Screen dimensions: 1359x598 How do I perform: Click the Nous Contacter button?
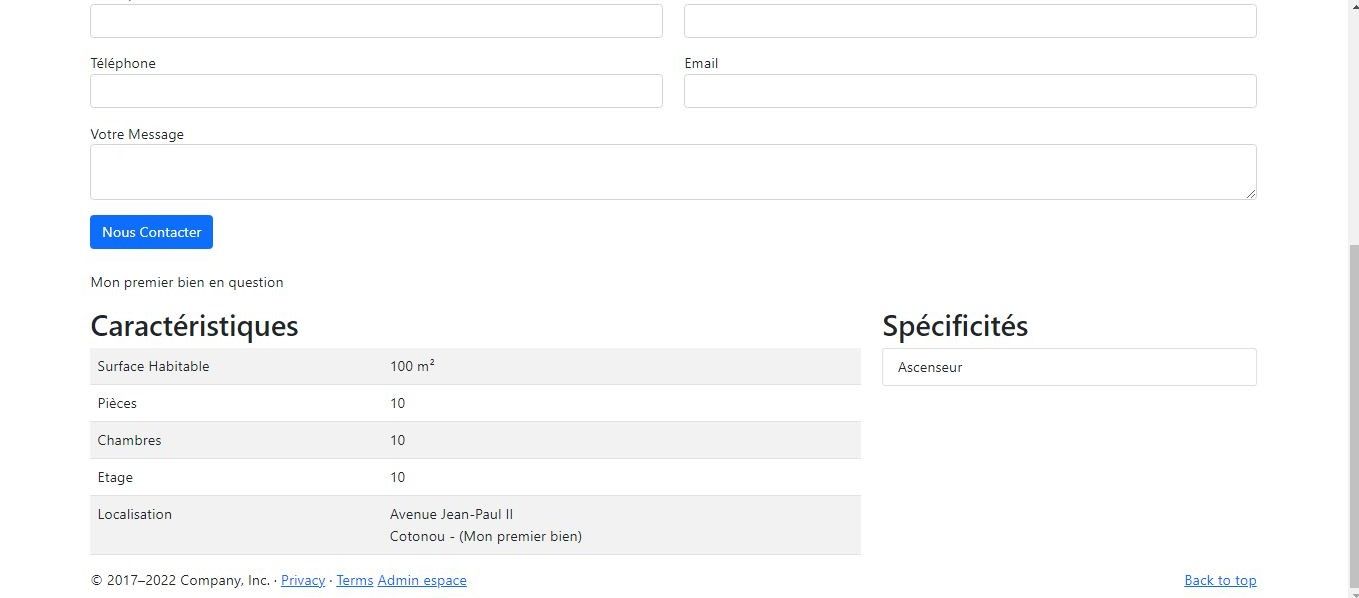[151, 232]
